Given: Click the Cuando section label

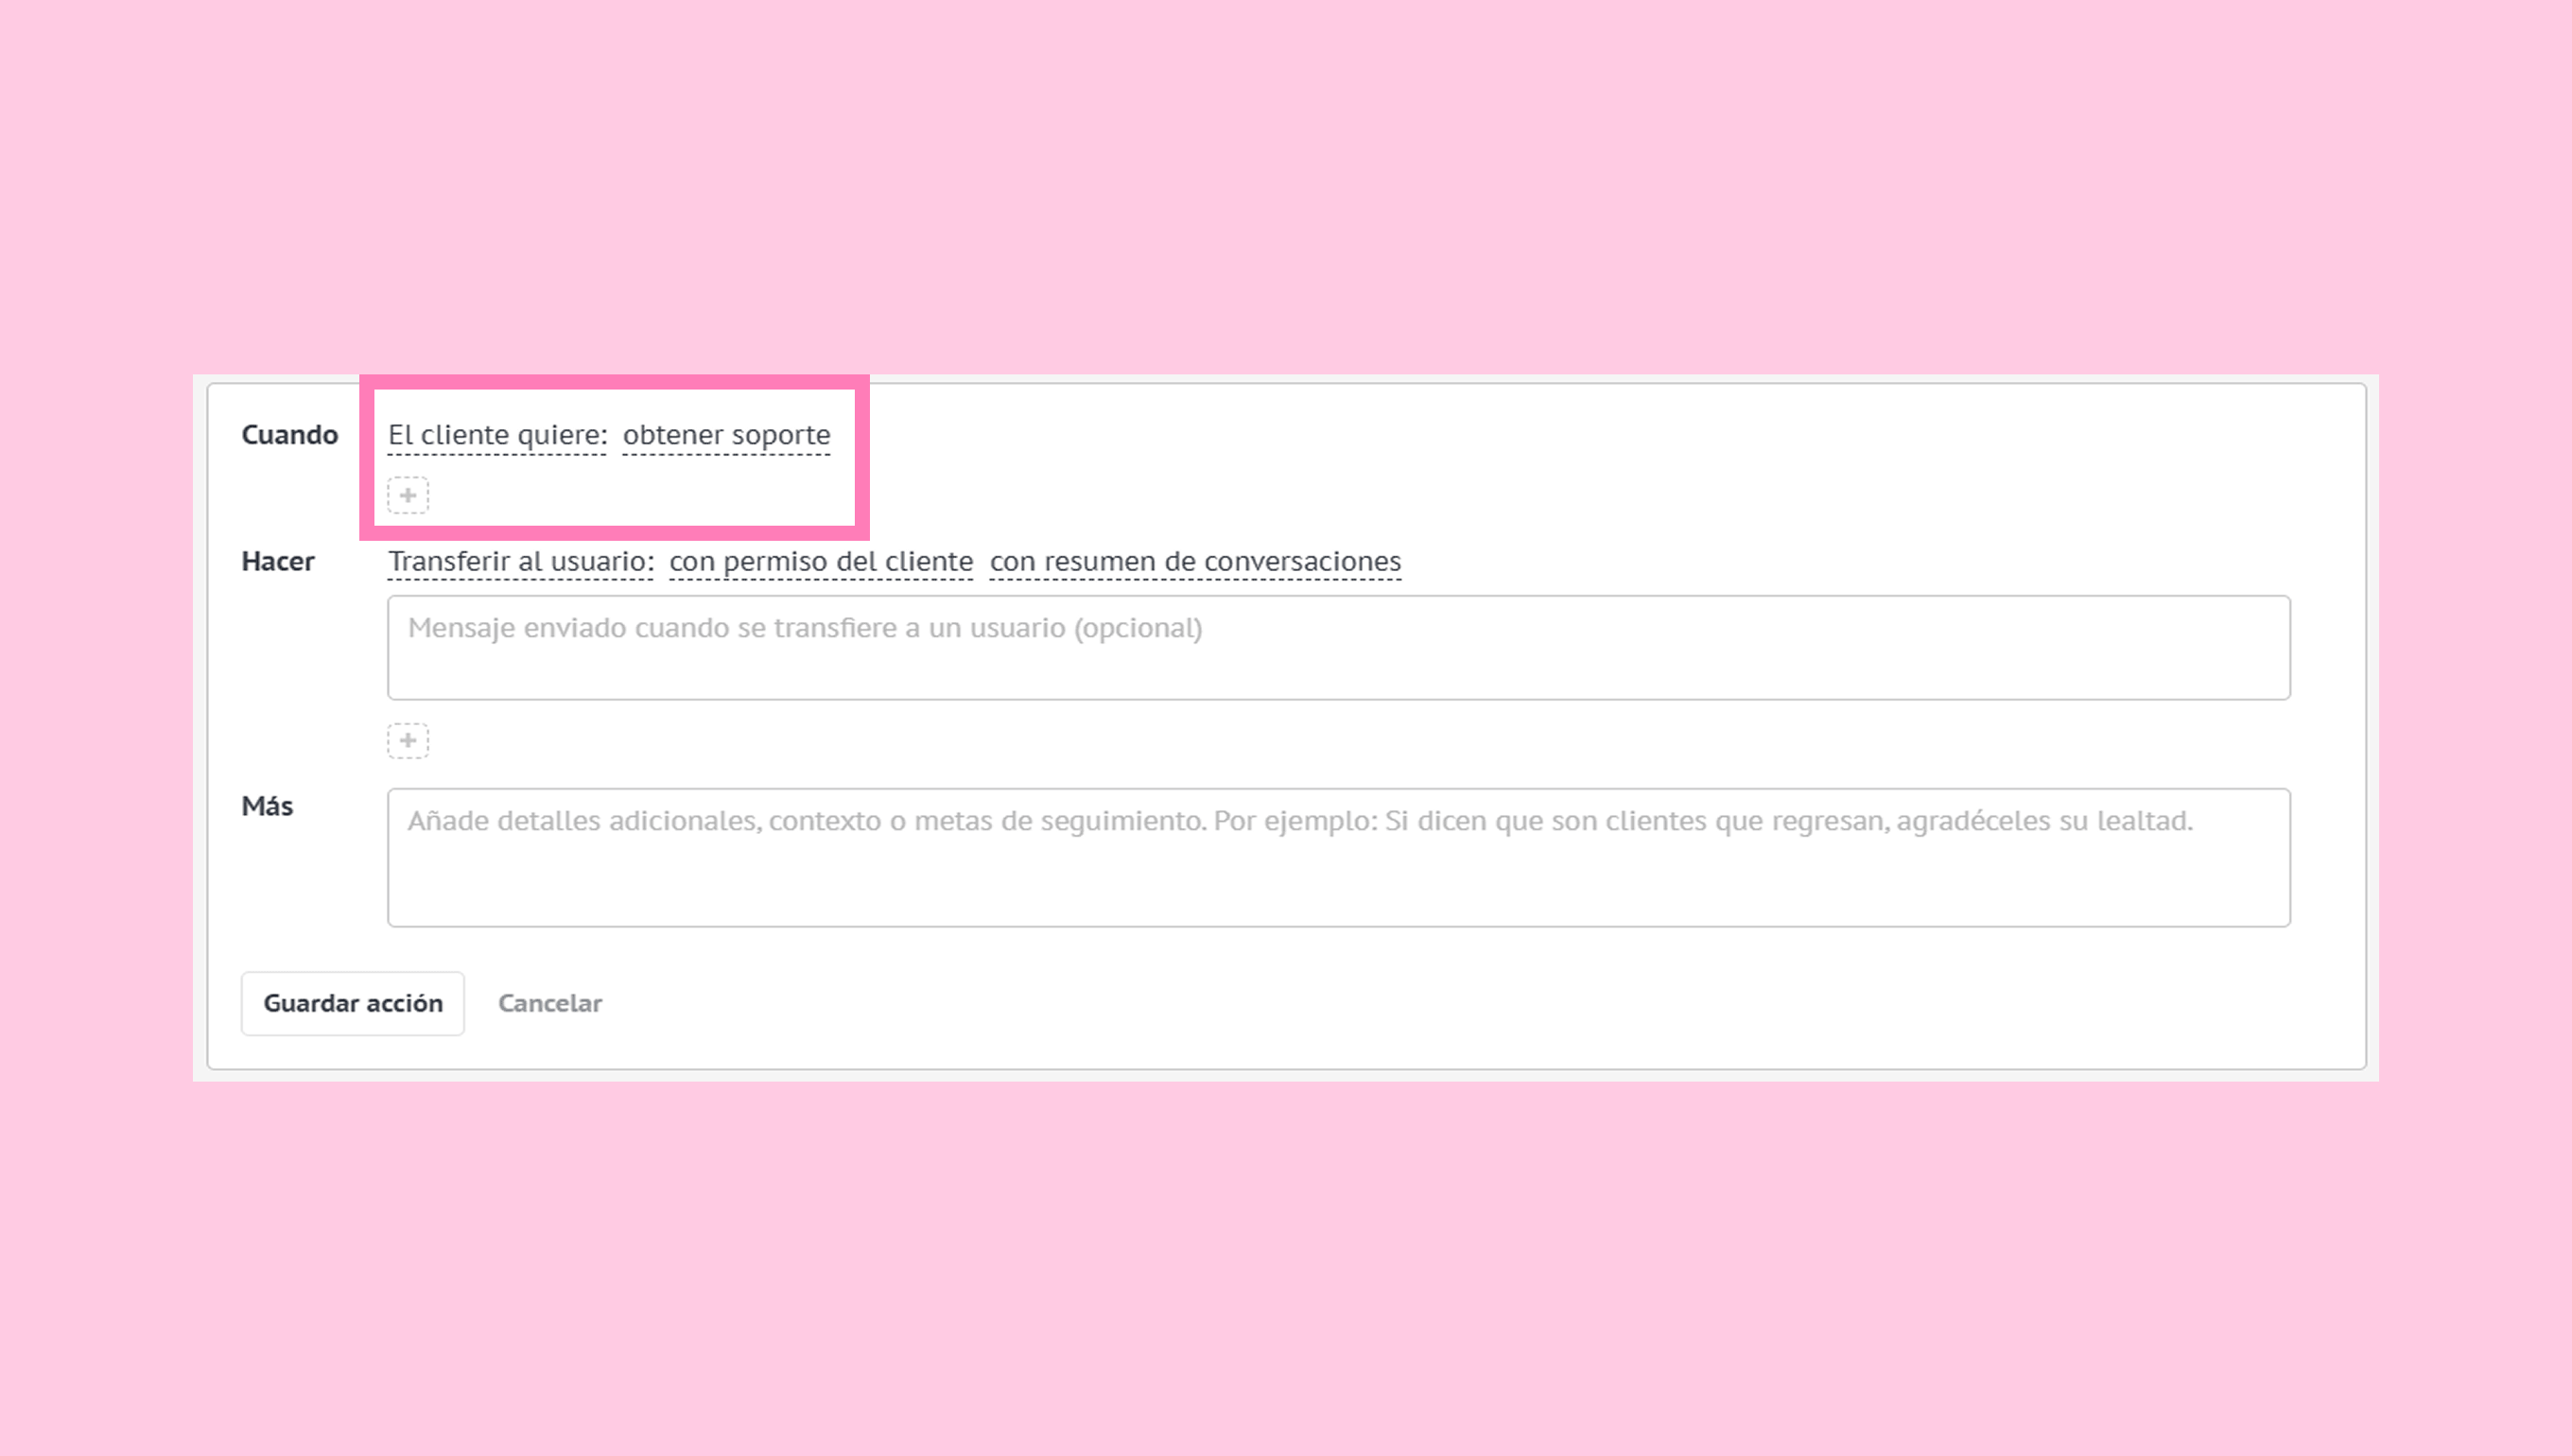Looking at the screenshot, I should (x=289, y=435).
